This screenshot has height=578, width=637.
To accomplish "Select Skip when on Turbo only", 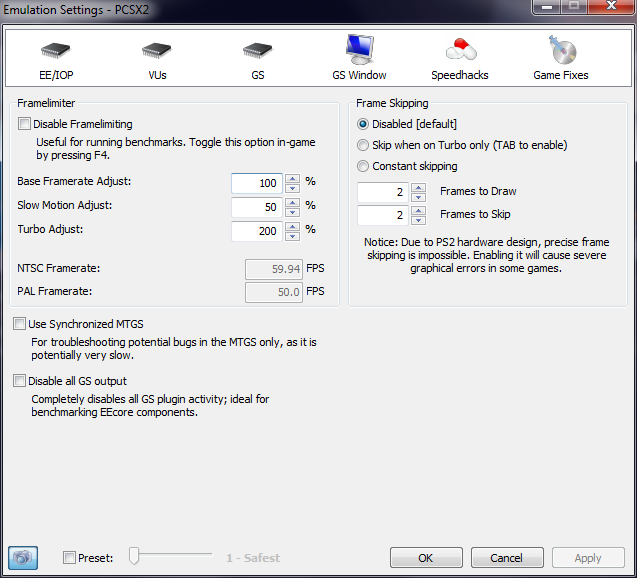I will [362, 145].
